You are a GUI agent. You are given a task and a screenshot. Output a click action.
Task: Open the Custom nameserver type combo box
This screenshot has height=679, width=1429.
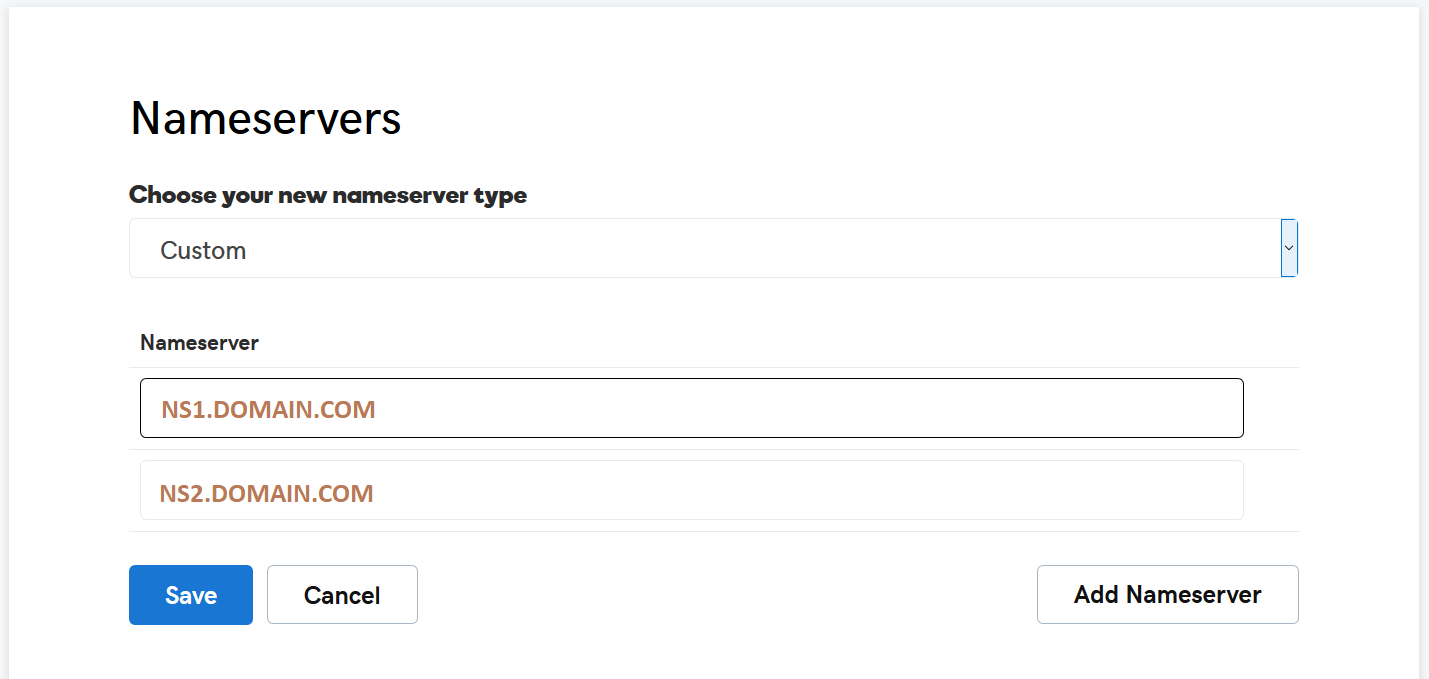713,248
